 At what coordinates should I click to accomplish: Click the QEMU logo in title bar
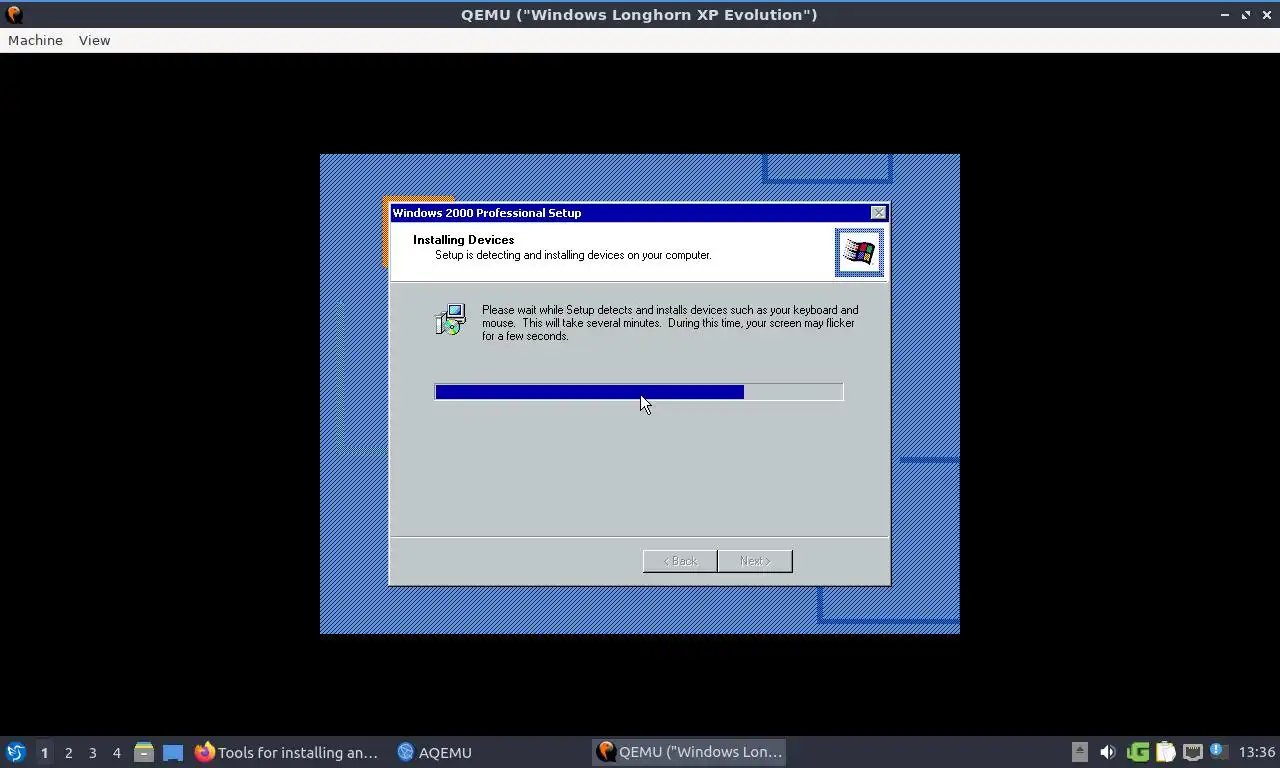click(x=14, y=15)
